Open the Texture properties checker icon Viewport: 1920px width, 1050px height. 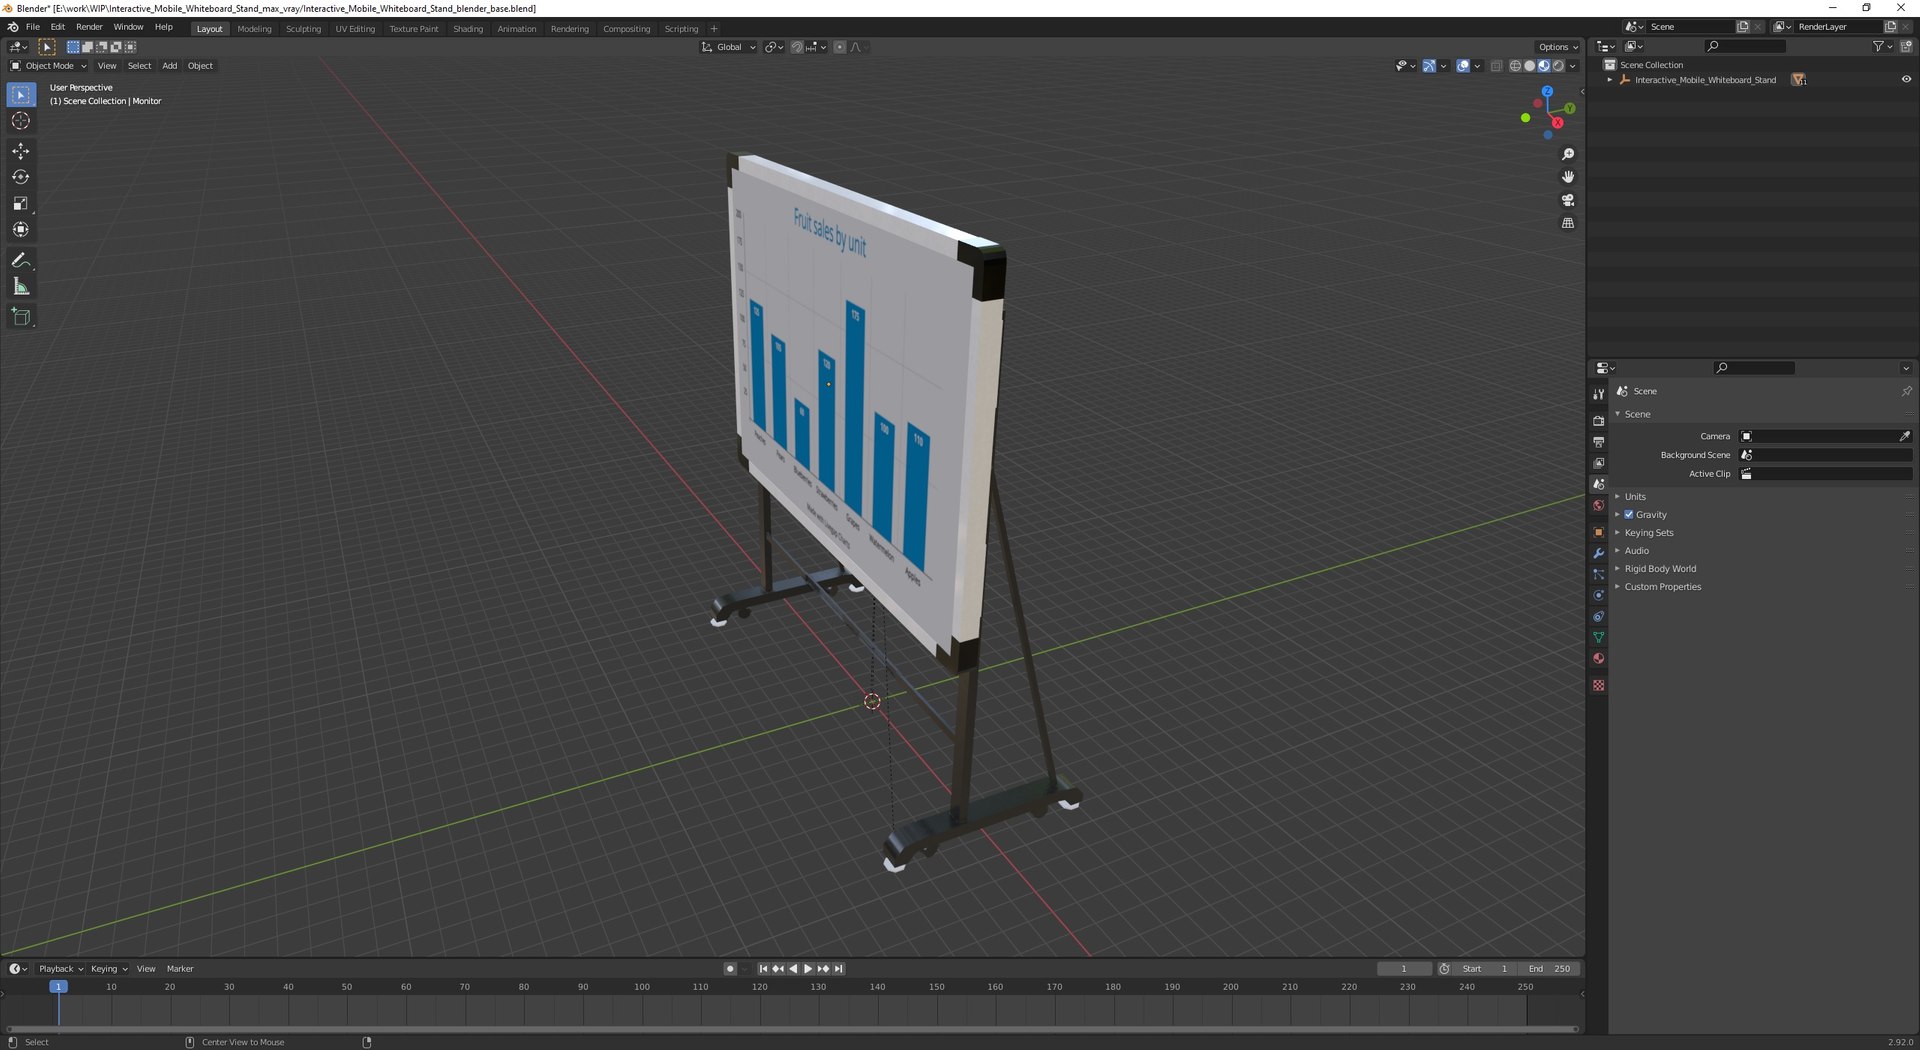(1598, 685)
